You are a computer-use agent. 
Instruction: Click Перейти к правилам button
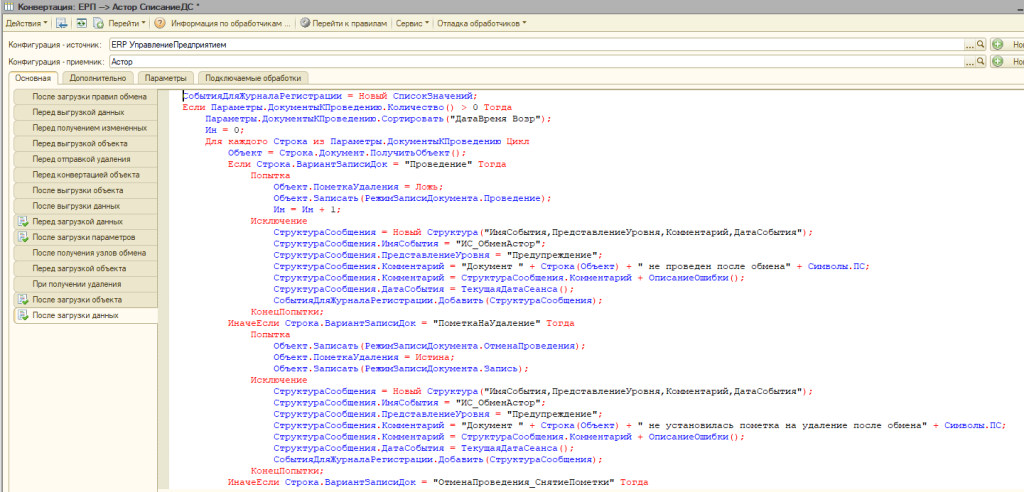[x=343, y=22]
